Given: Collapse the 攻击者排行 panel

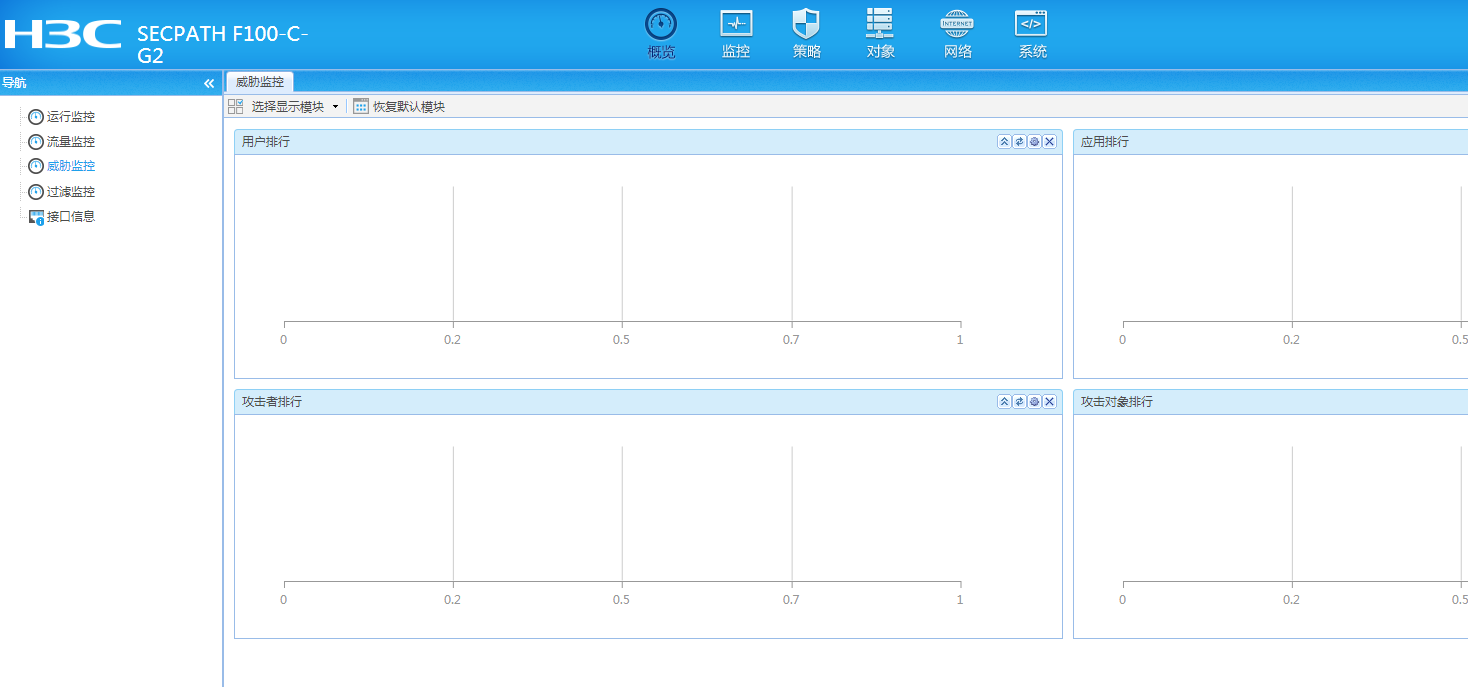Looking at the screenshot, I should (x=1004, y=402).
